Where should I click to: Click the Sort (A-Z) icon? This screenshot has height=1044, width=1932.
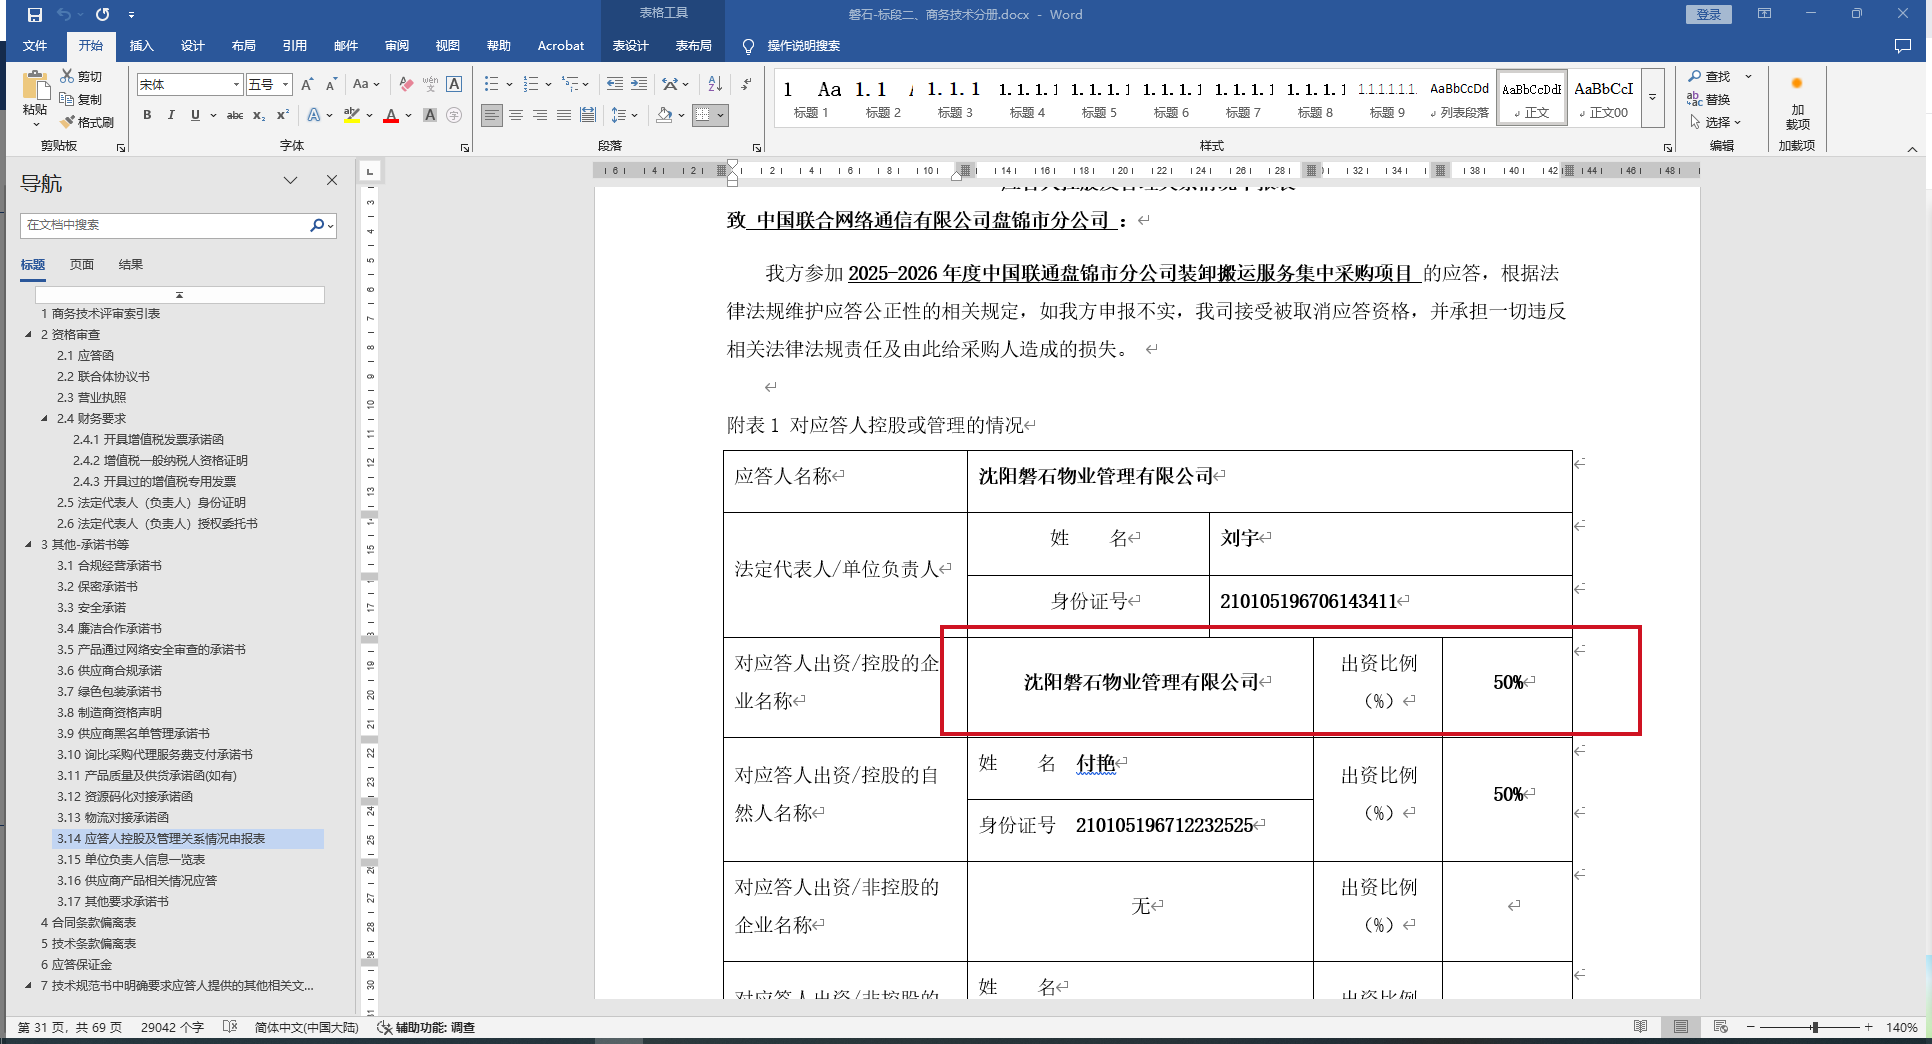(x=715, y=85)
